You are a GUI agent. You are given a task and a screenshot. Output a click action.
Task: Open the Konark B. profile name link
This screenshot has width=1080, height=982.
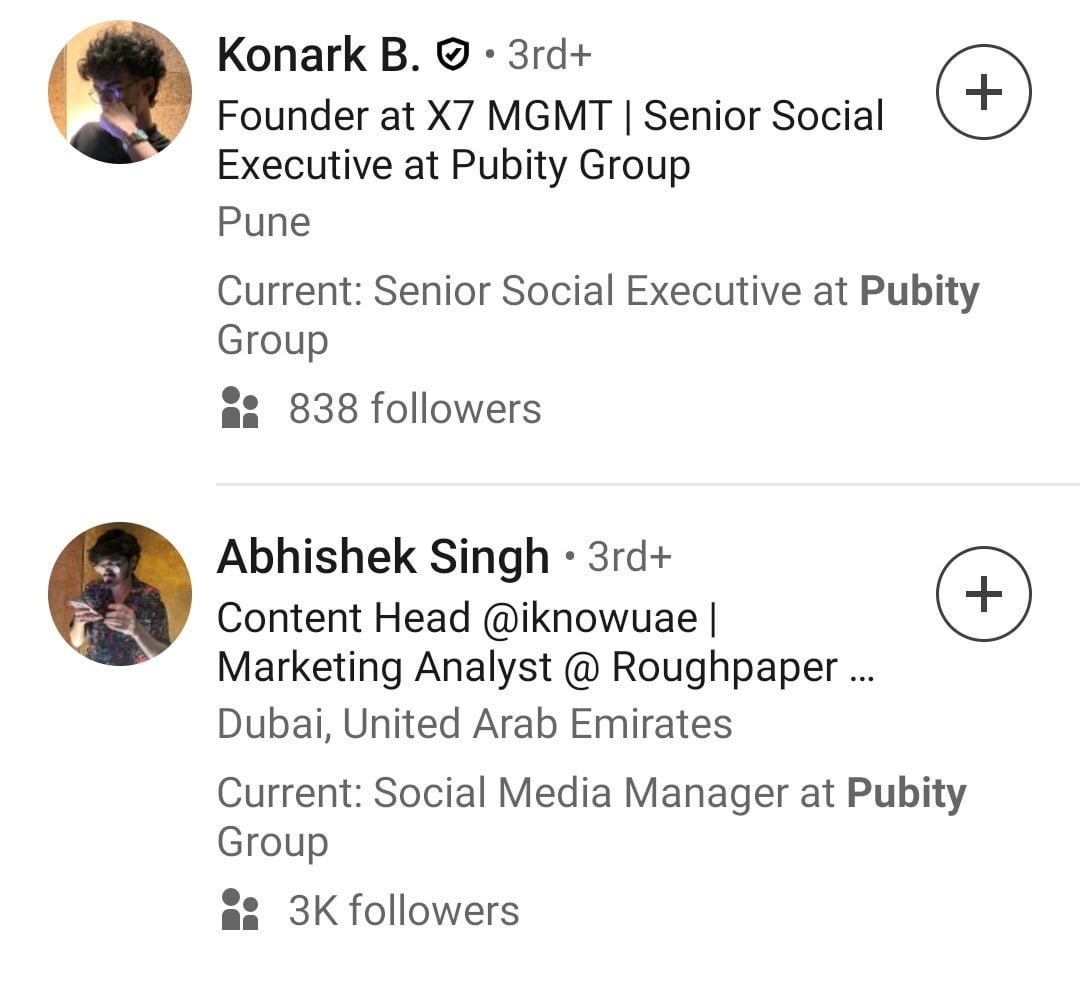pos(318,55)
